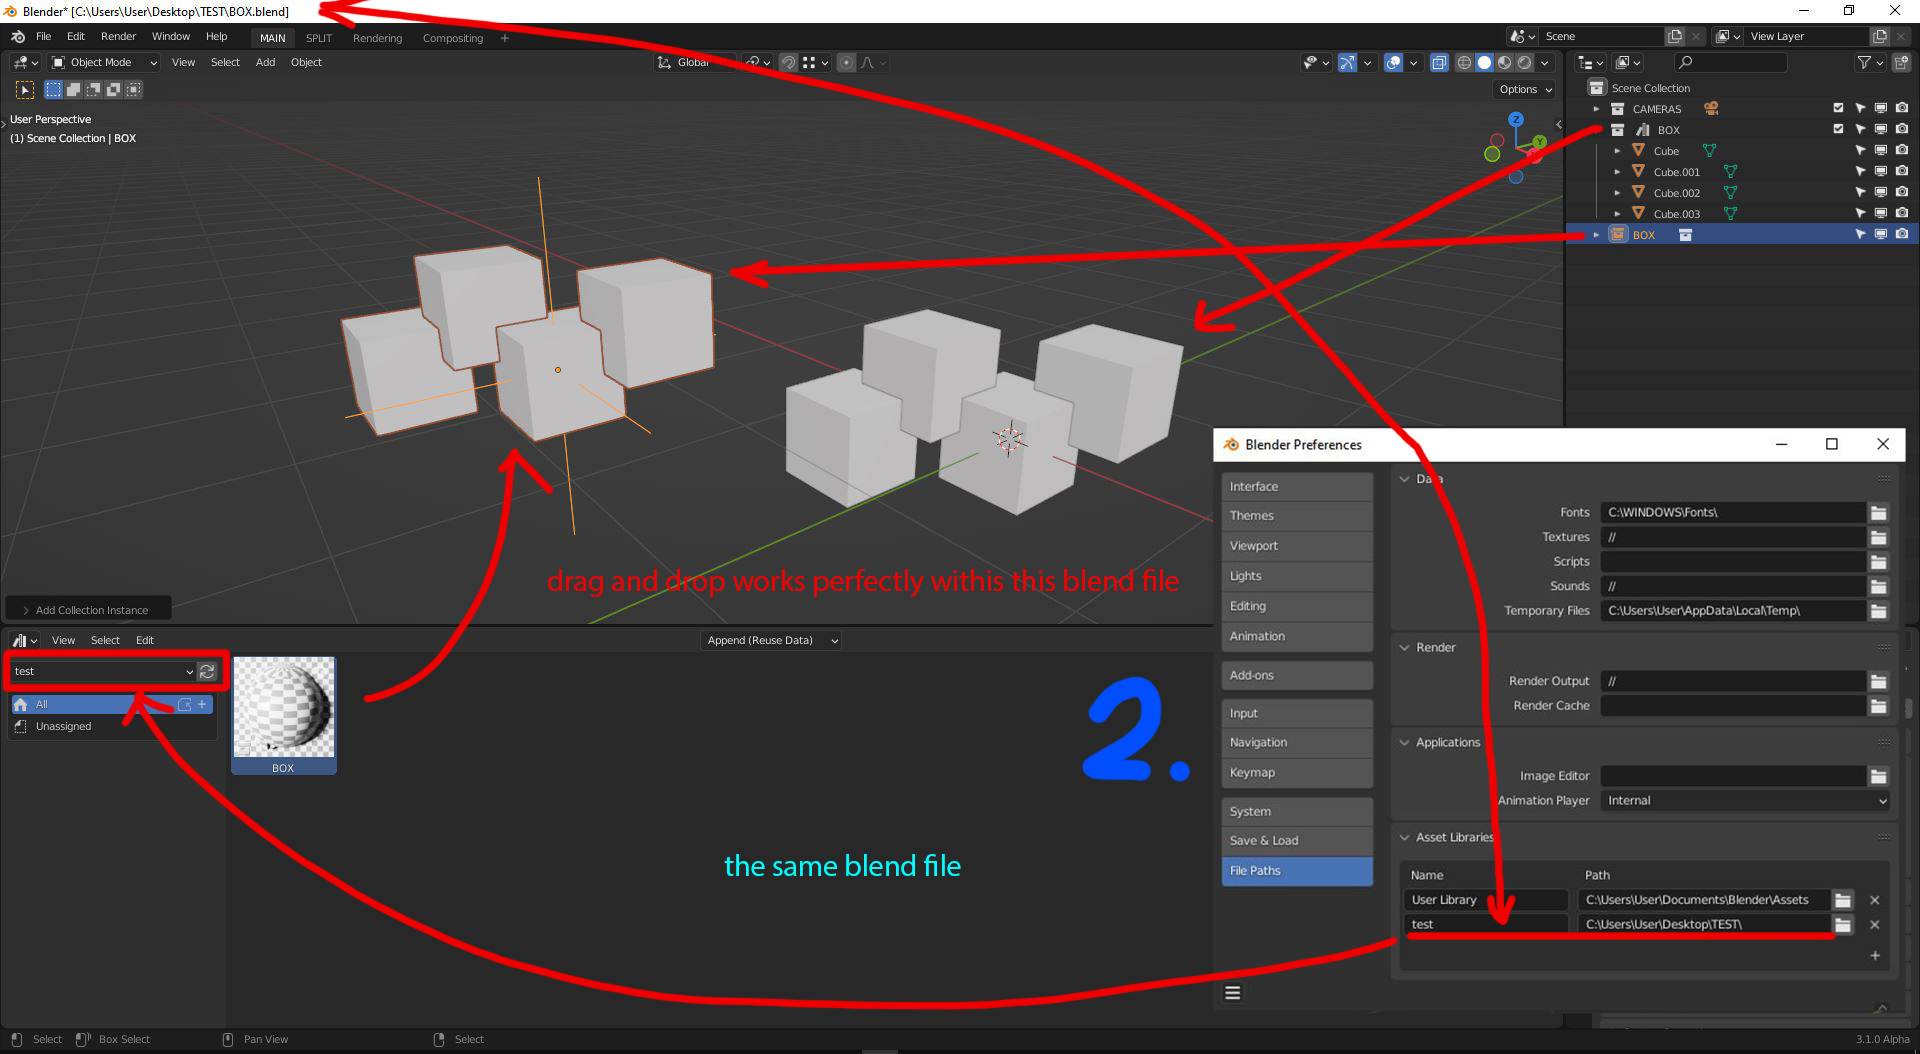Open the Object Mode dropdown

tap(105, 63)
